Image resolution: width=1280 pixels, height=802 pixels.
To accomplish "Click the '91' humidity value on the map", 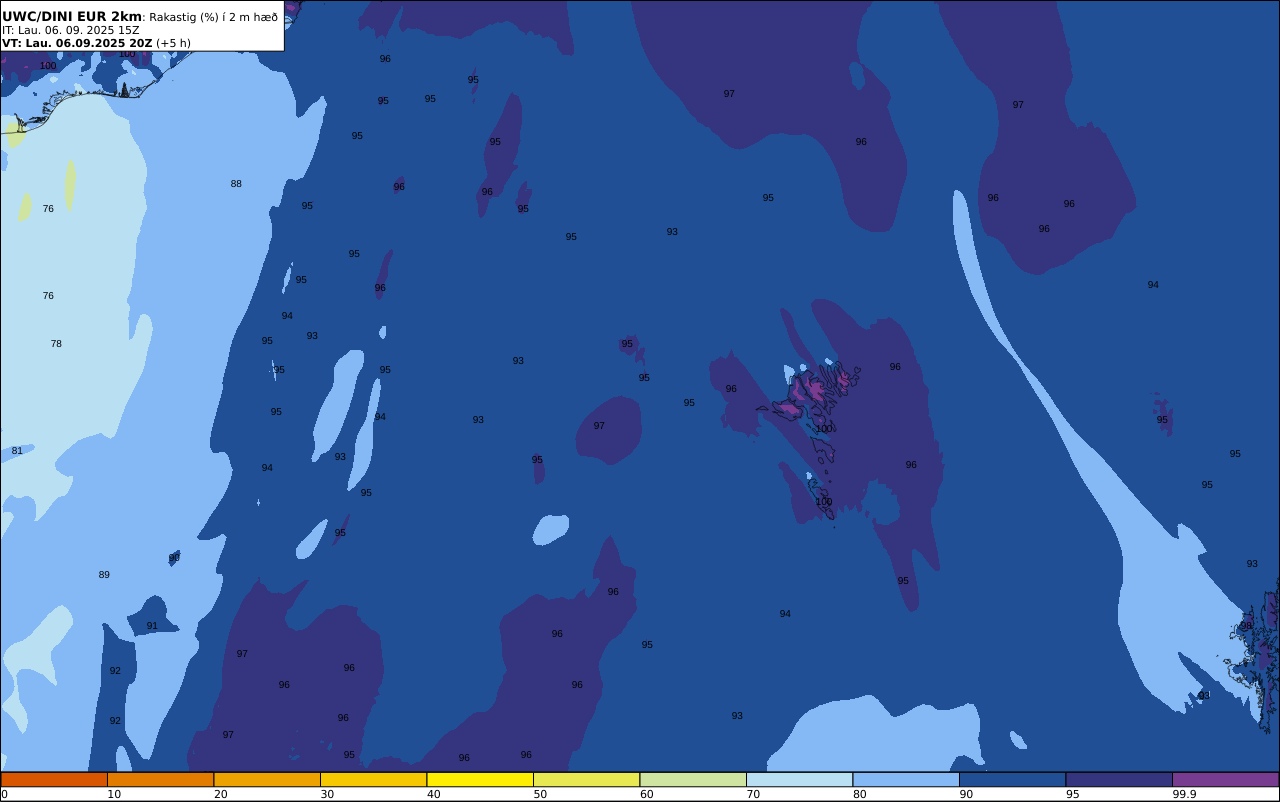I will (x=152, y=626).
